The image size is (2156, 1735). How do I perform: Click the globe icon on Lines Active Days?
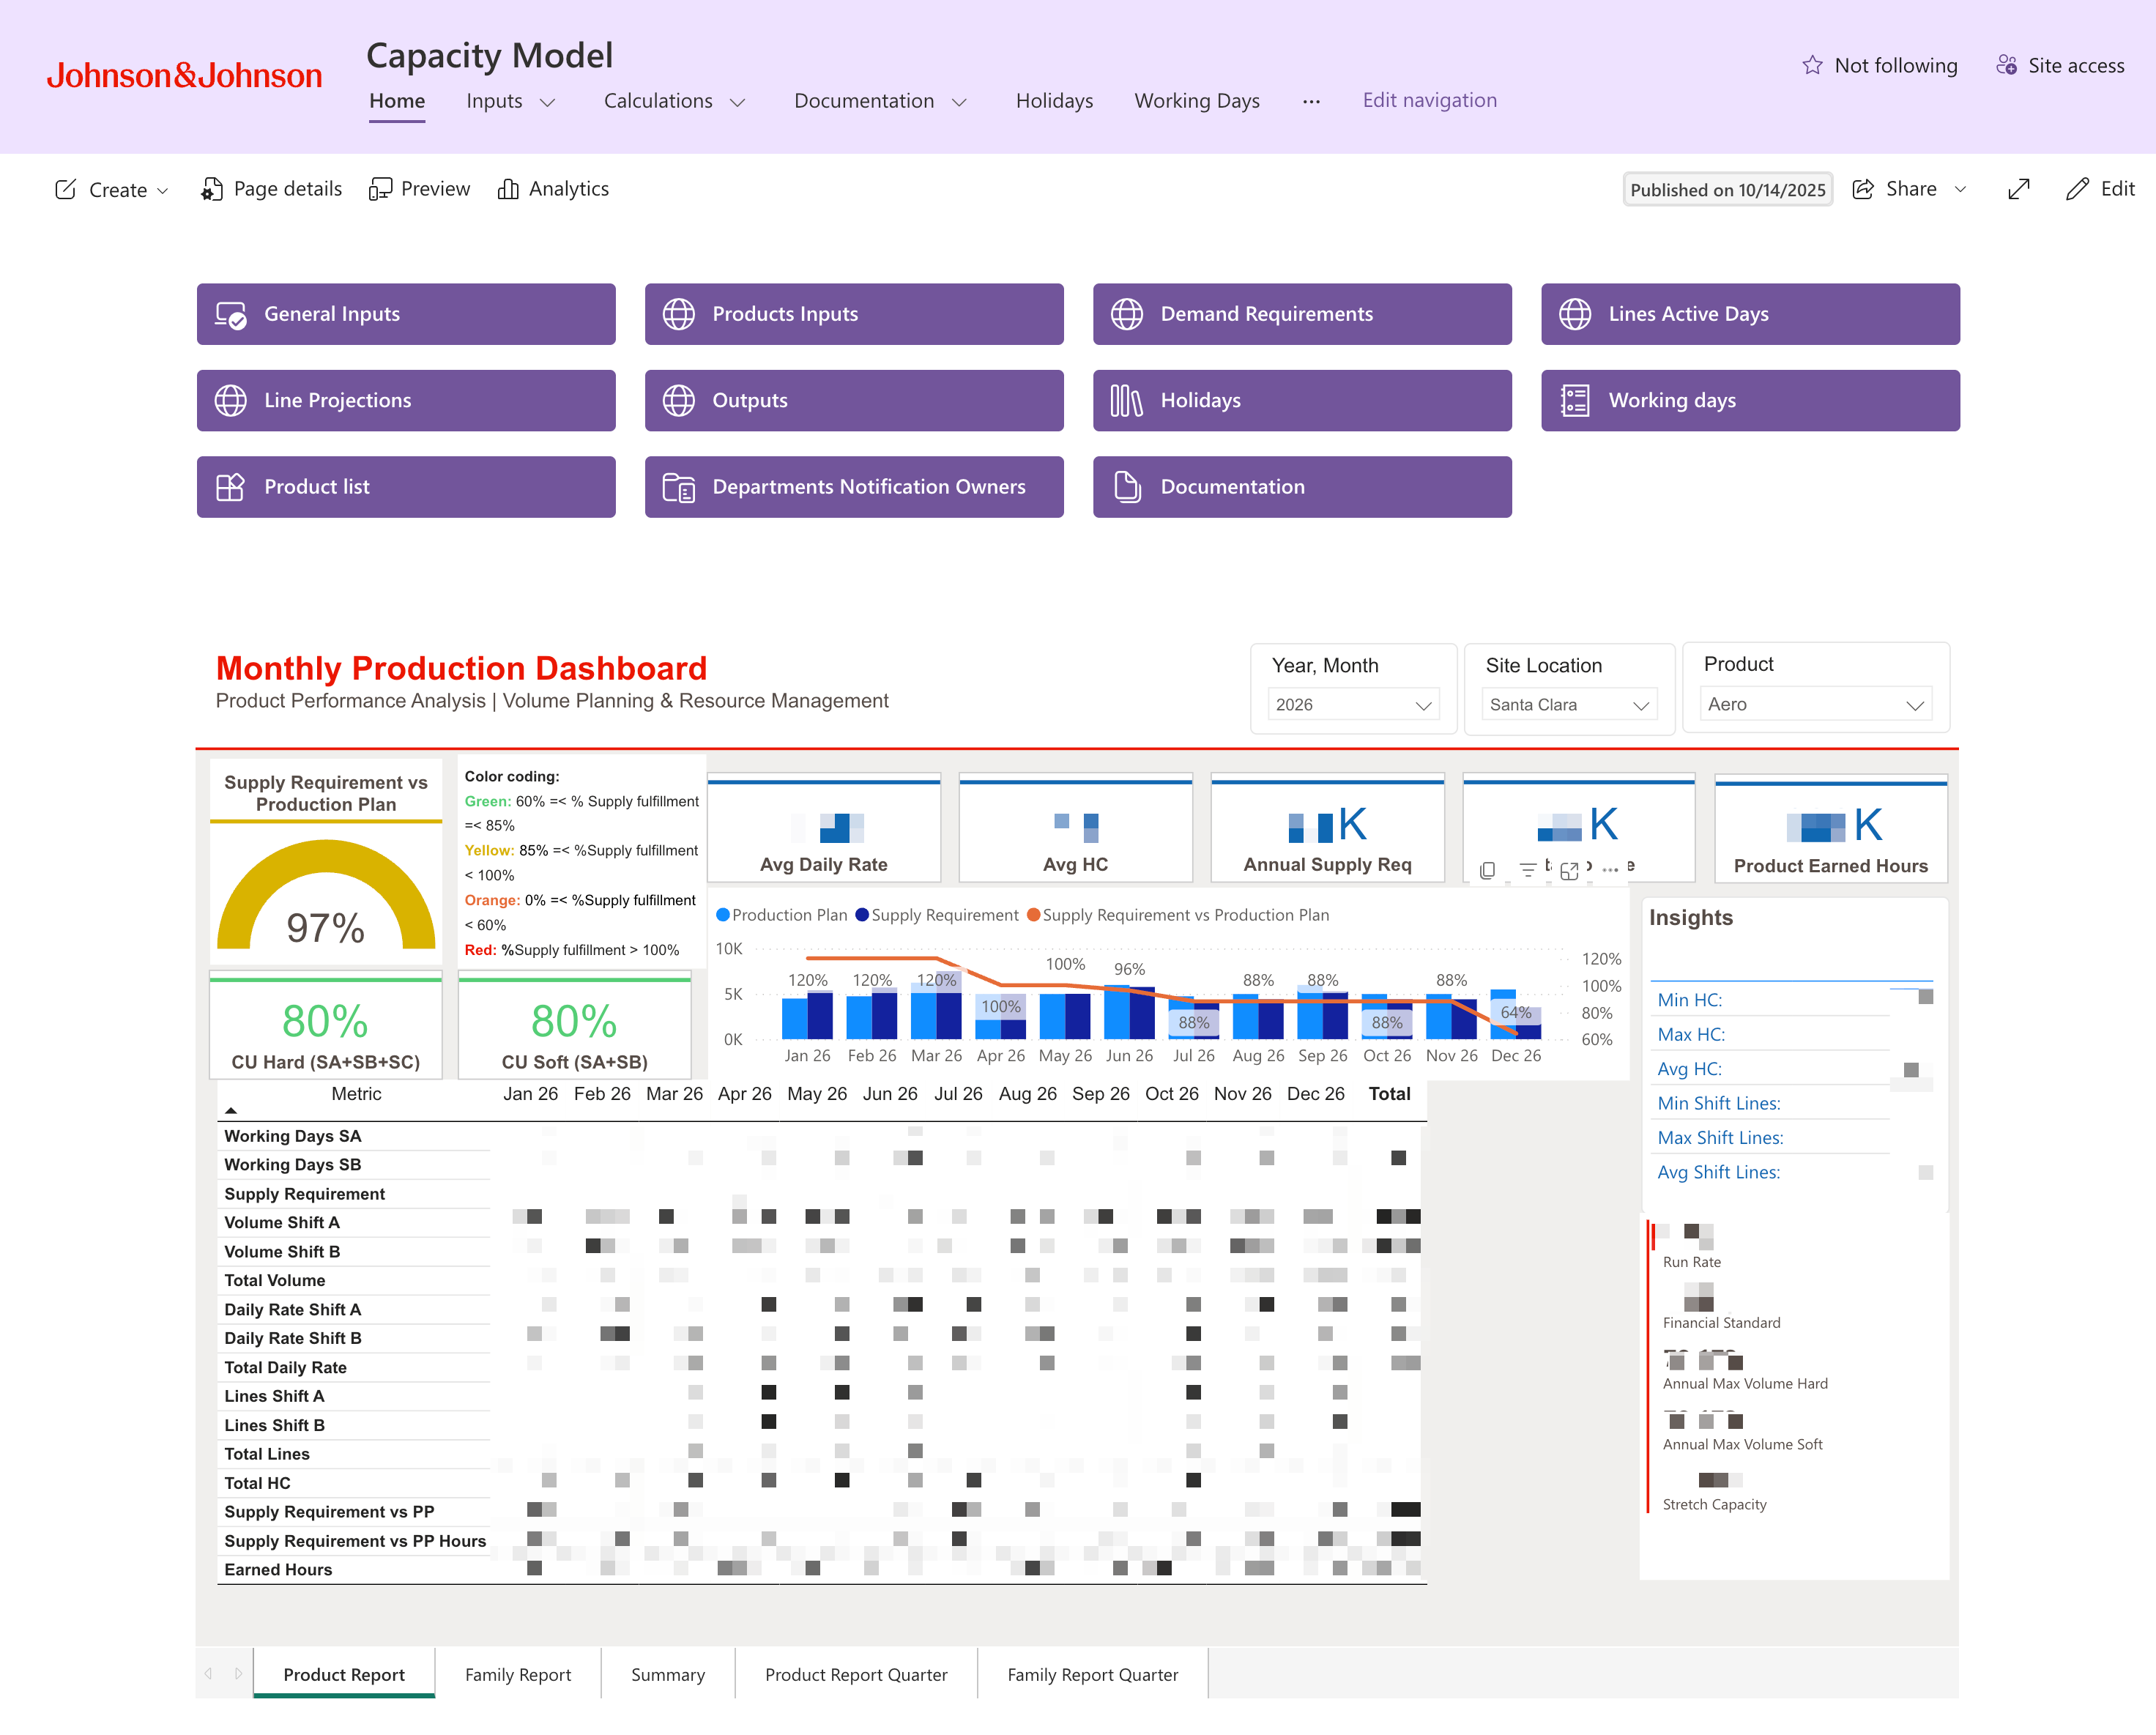pyautogui.click(x=1575, y=314)
